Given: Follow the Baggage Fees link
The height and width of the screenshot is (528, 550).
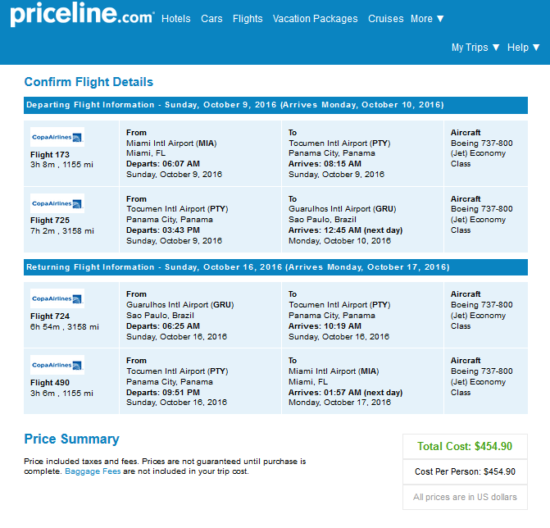Looking at the screenshot, I should click(93, 471).
